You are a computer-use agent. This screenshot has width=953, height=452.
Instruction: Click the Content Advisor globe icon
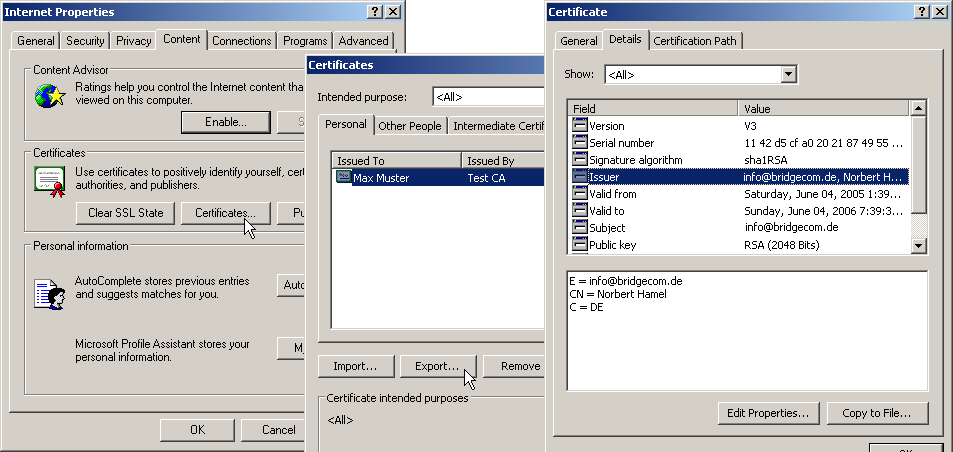tap(47, 95)
